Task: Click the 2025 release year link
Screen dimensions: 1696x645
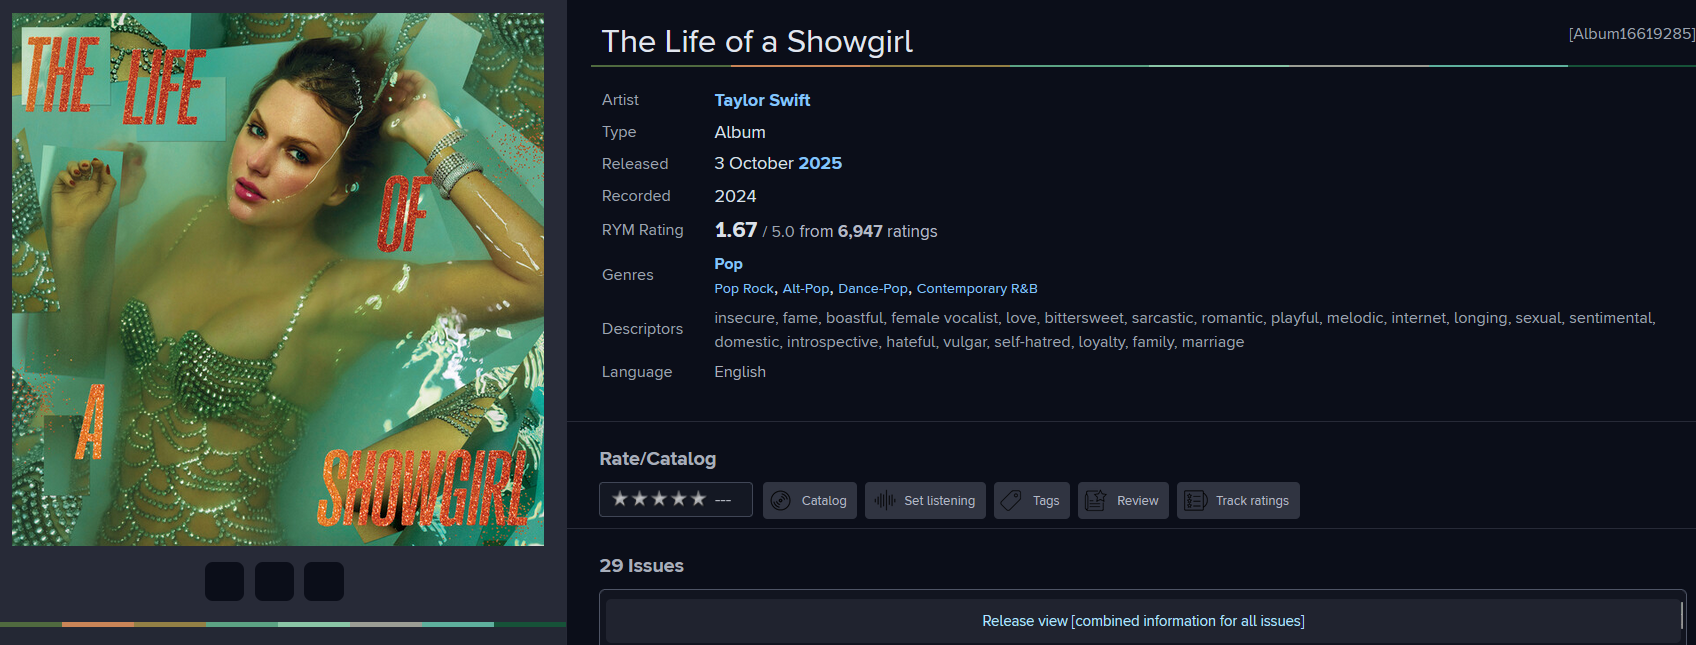Action: coord(820,163)
